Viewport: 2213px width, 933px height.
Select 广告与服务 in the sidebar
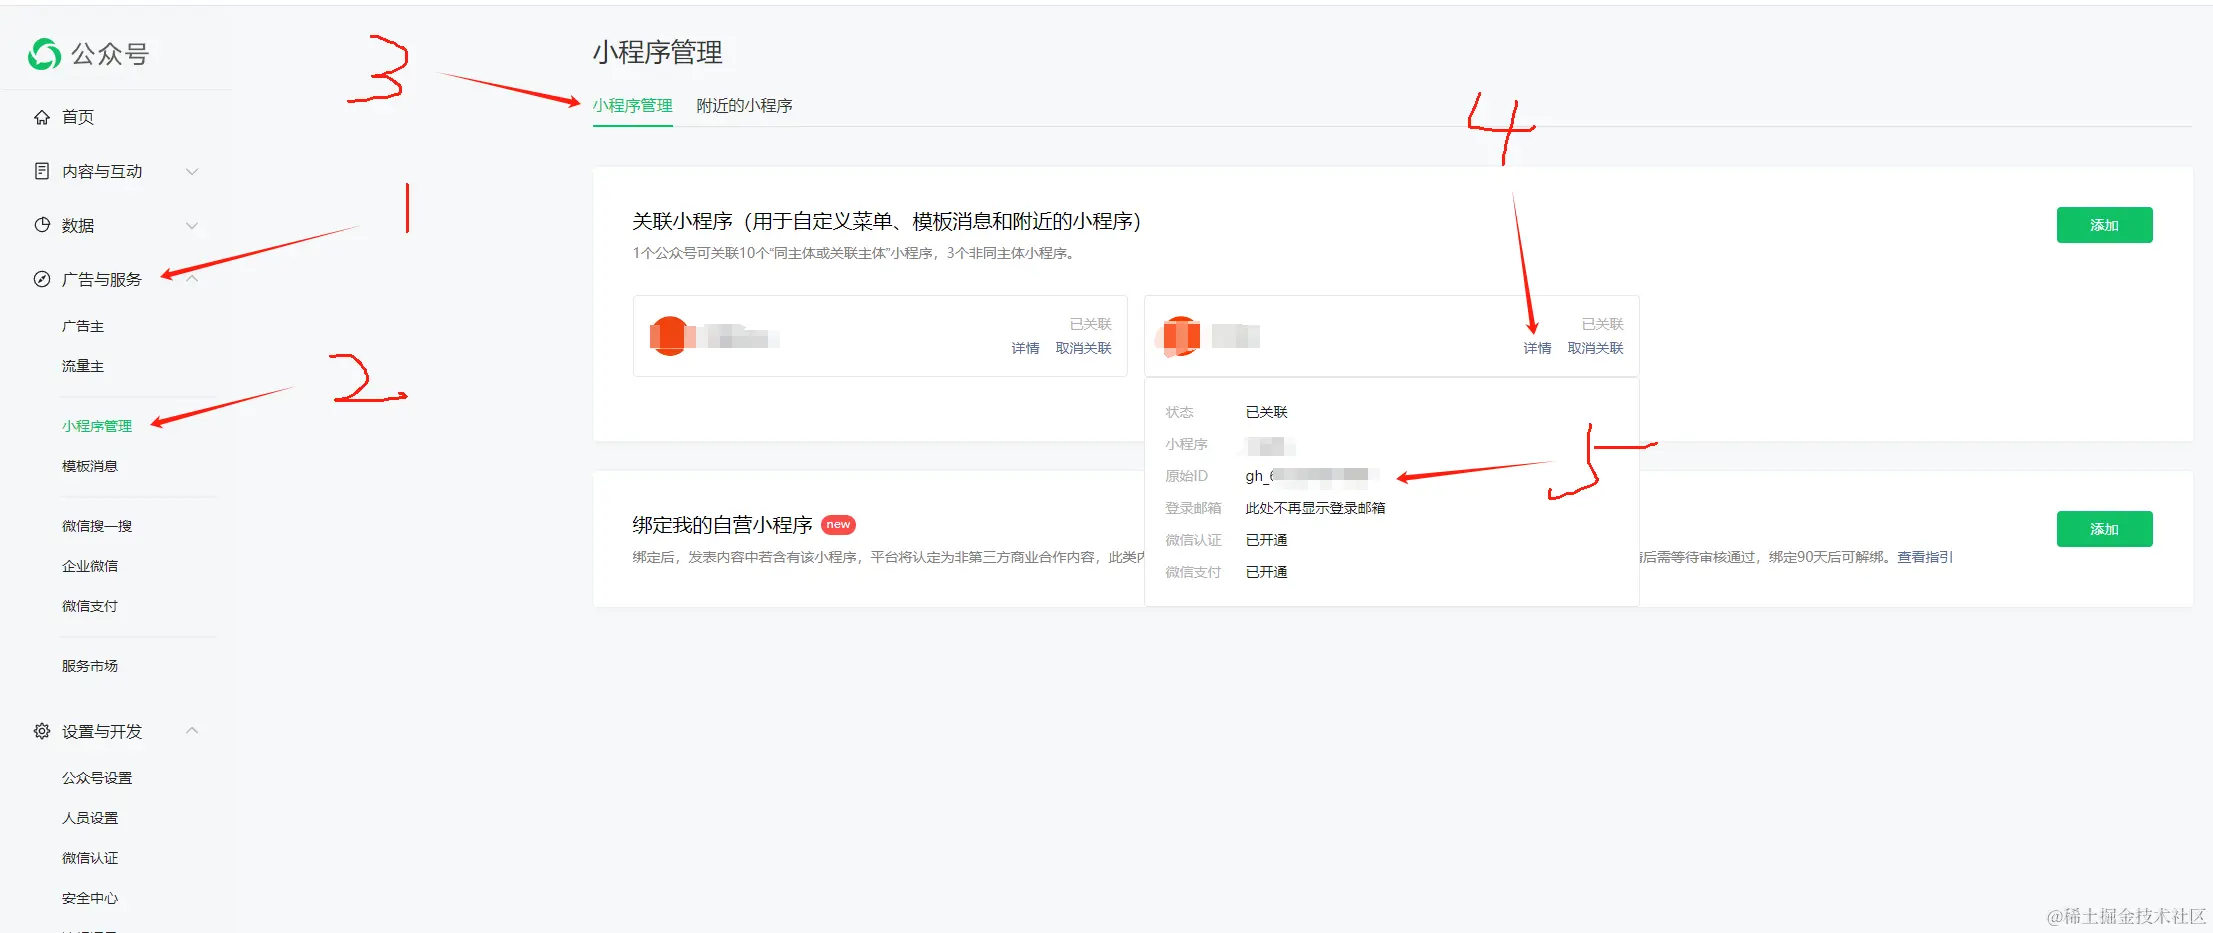[102, 279]
